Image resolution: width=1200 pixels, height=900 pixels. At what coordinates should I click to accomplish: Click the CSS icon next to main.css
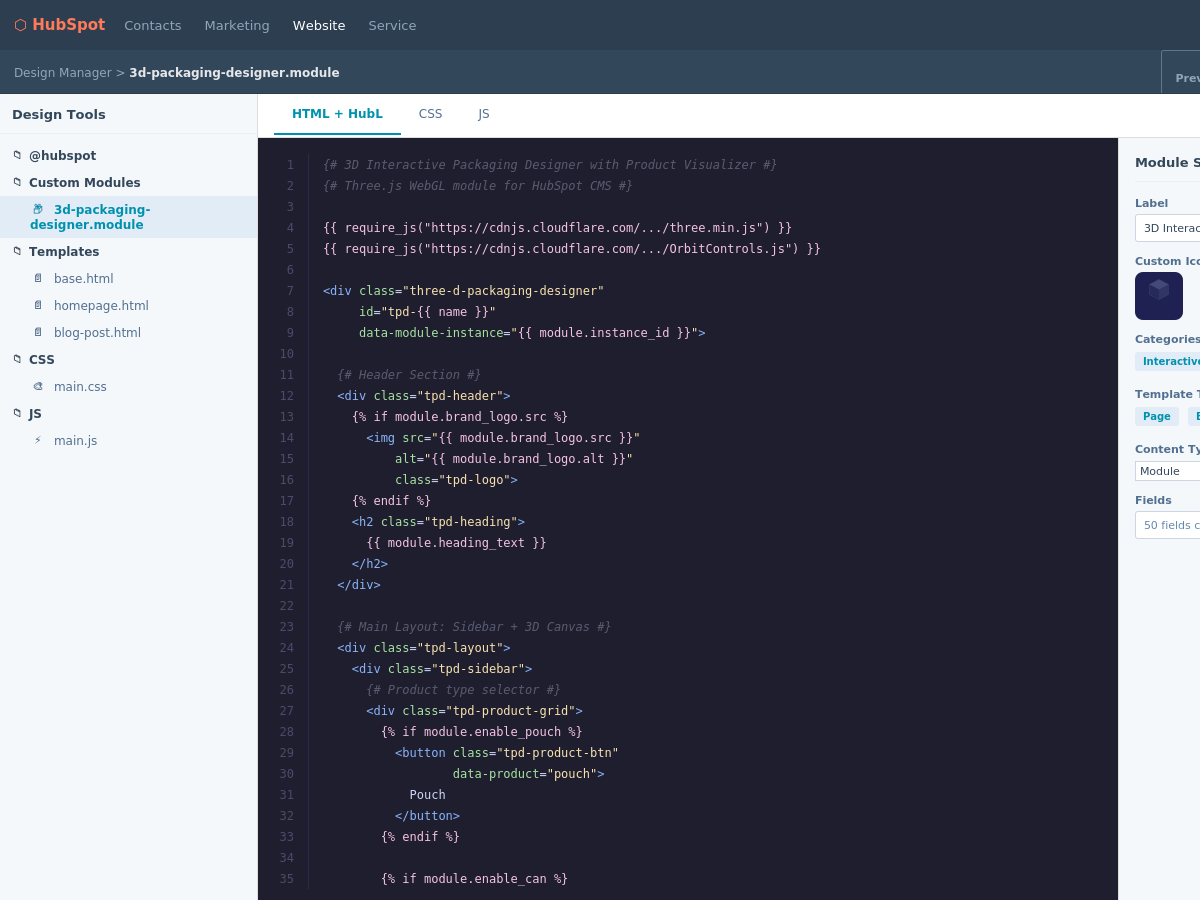click(38, 386)
